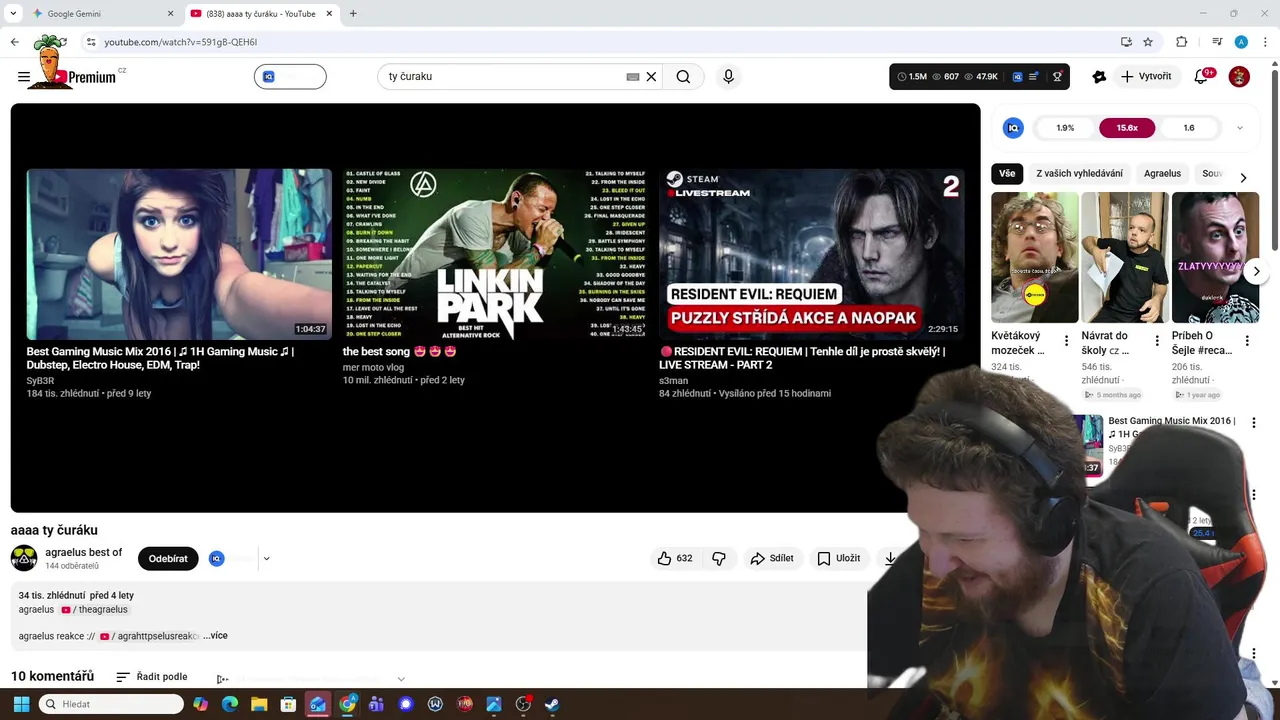This screenshot has width=1280, height=720.
Task: Select the 1.9% metric pill
Action: [x=1065, y=128]
